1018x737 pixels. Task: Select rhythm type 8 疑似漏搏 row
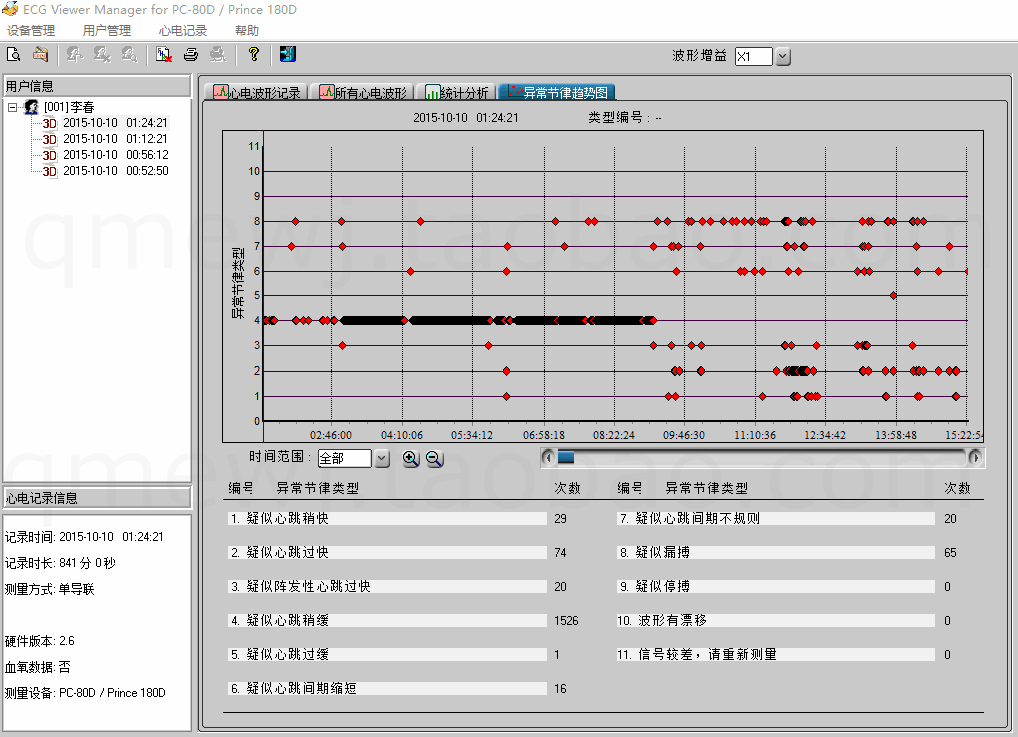[x=775, y=552]
